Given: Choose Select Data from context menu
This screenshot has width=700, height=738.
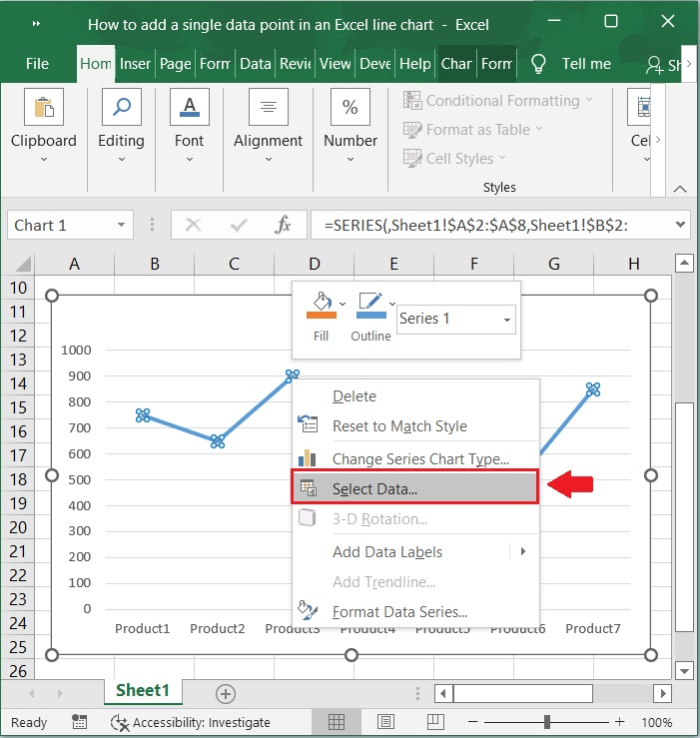Looking at the screenshot, I should coord(415,489).
